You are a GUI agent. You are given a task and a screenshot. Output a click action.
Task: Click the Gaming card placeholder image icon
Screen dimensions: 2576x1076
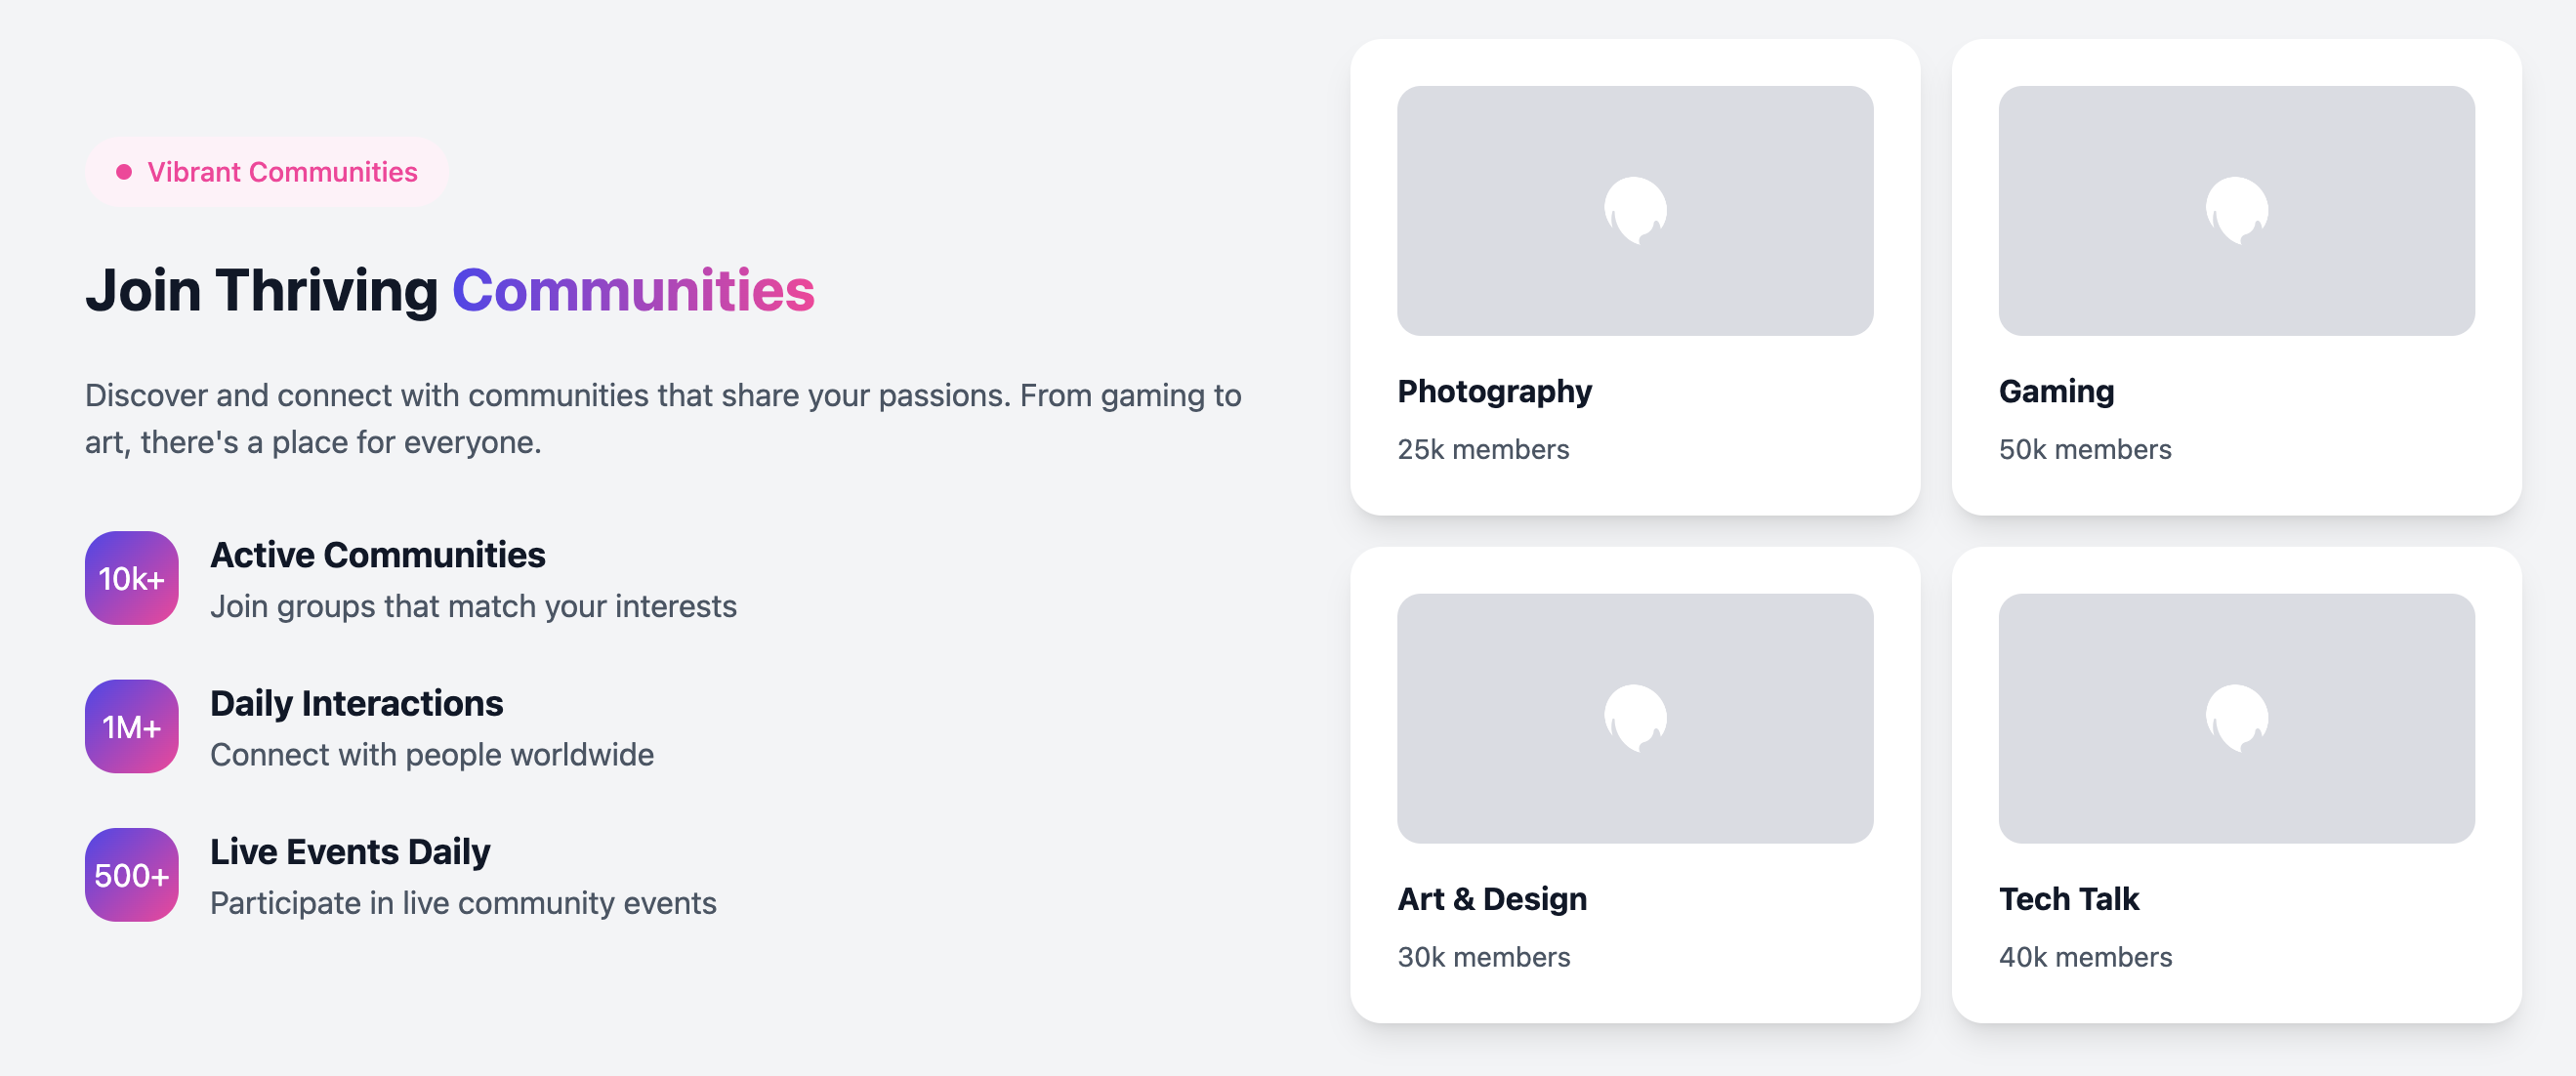2236,211
